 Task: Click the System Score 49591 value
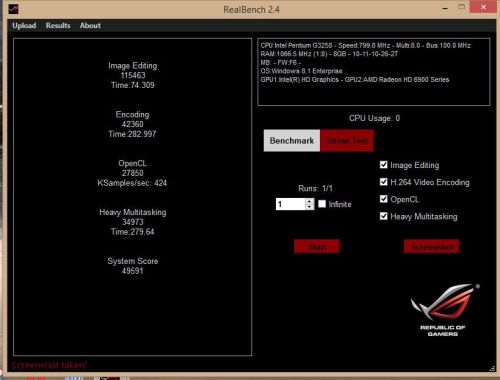click(x=132, y=271)
